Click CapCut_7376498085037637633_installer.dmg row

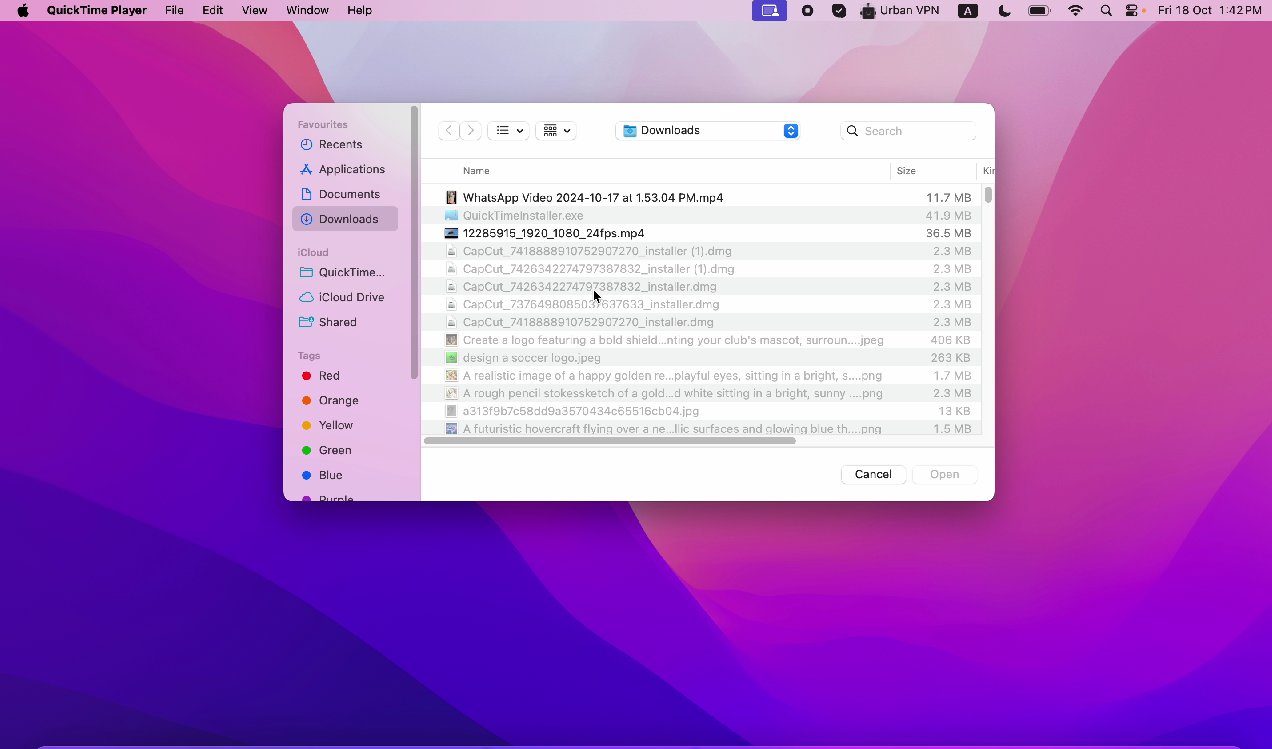701,304
